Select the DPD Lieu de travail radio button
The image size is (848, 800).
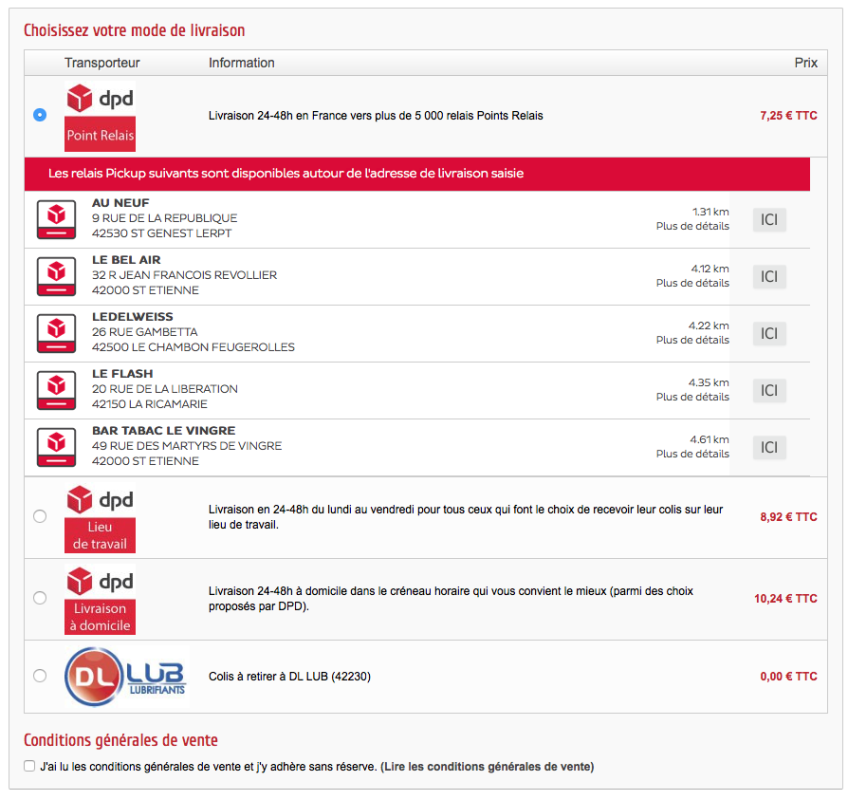39,516
